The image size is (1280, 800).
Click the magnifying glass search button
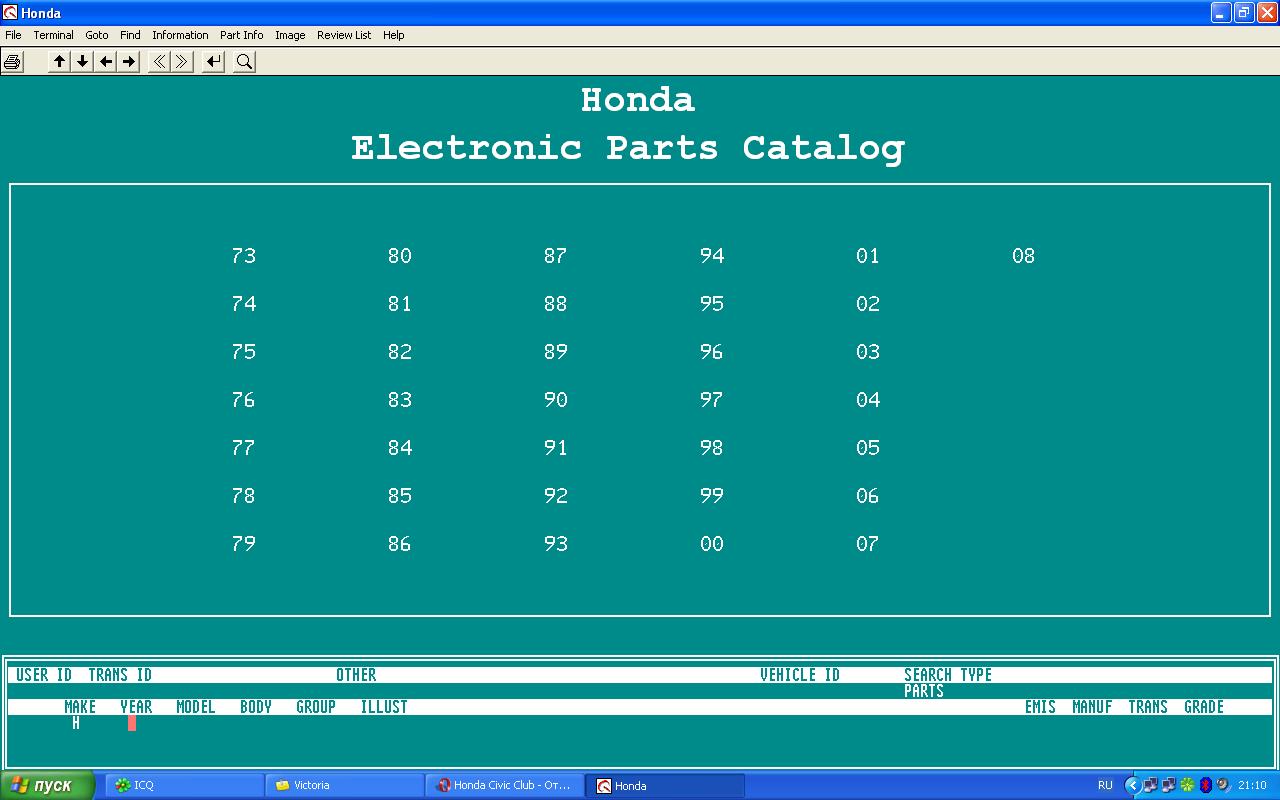pyautogui.click(x=244, y=62)
